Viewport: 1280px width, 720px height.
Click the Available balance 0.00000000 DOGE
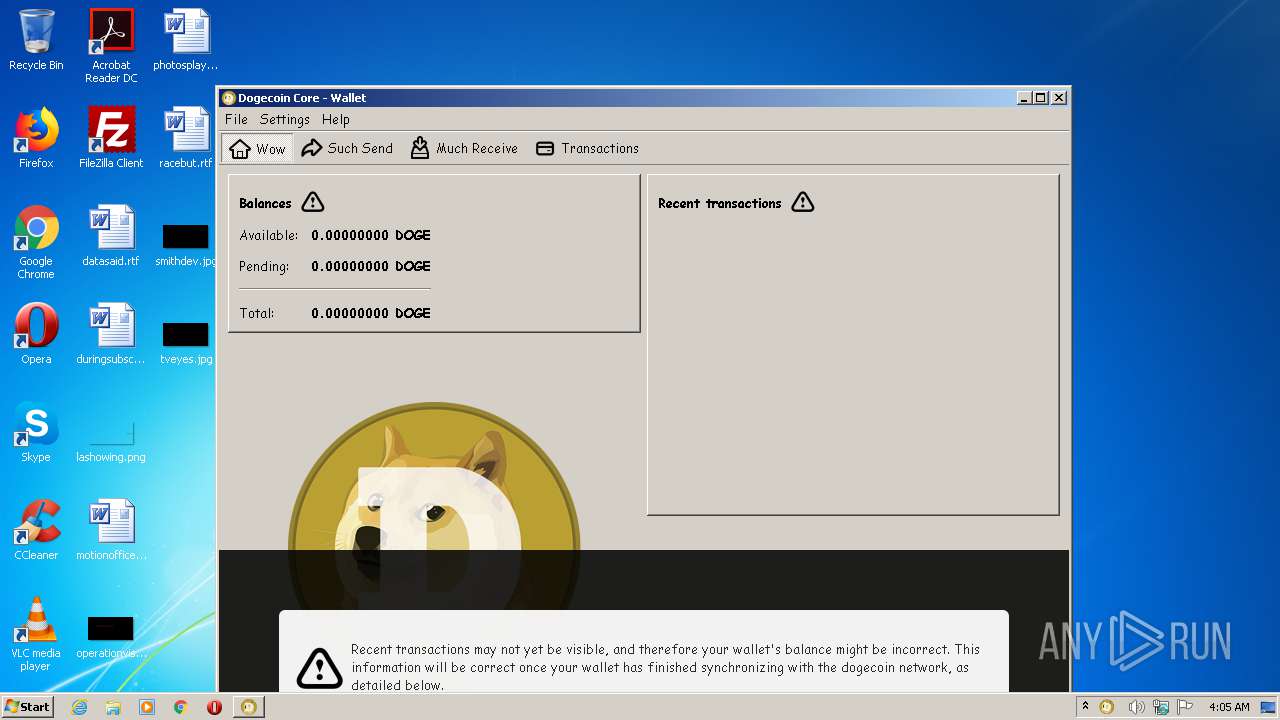[371, 235]
